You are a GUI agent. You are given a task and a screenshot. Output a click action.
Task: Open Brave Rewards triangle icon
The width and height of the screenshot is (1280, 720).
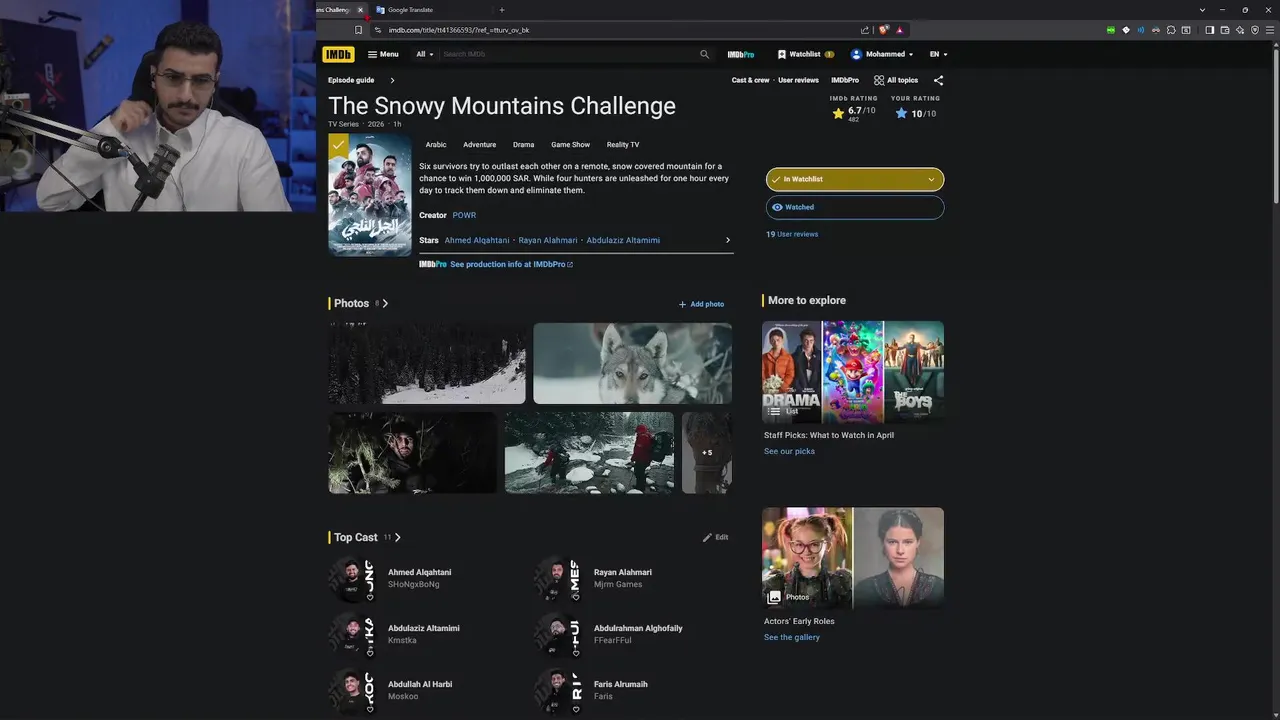point(899,30)
